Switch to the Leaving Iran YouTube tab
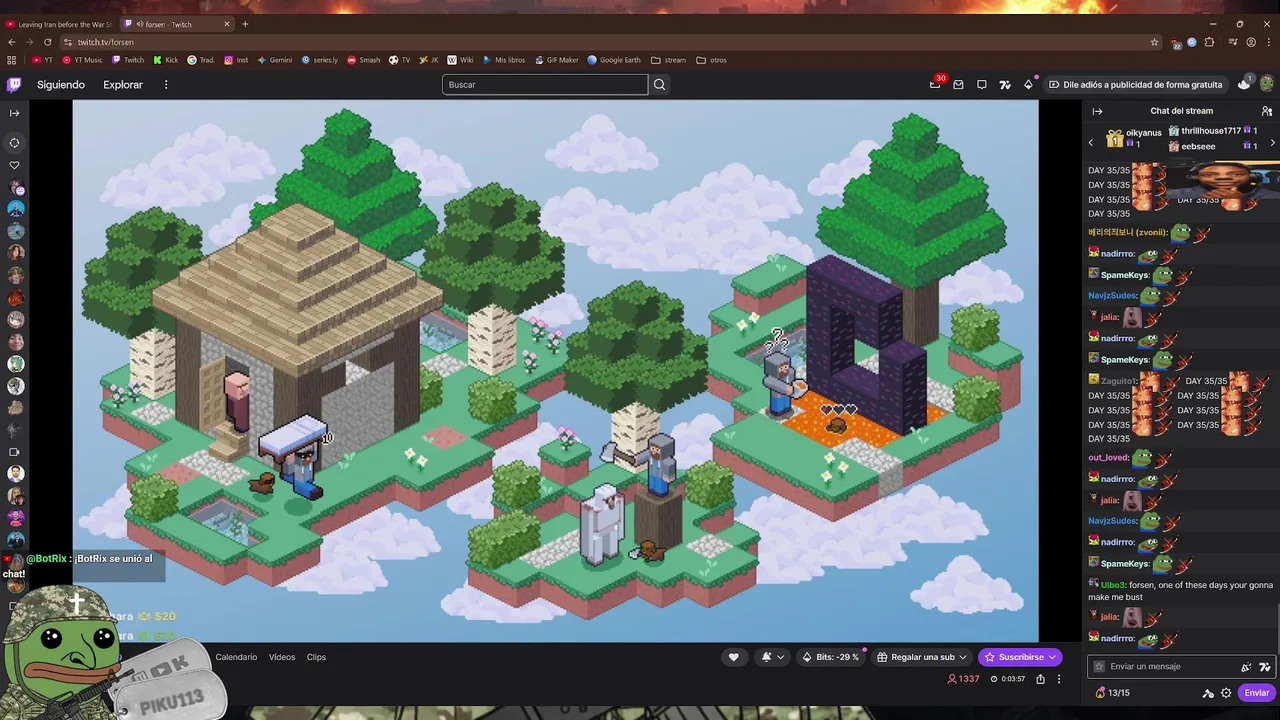Screen dimensions: 1280x720 58,24
